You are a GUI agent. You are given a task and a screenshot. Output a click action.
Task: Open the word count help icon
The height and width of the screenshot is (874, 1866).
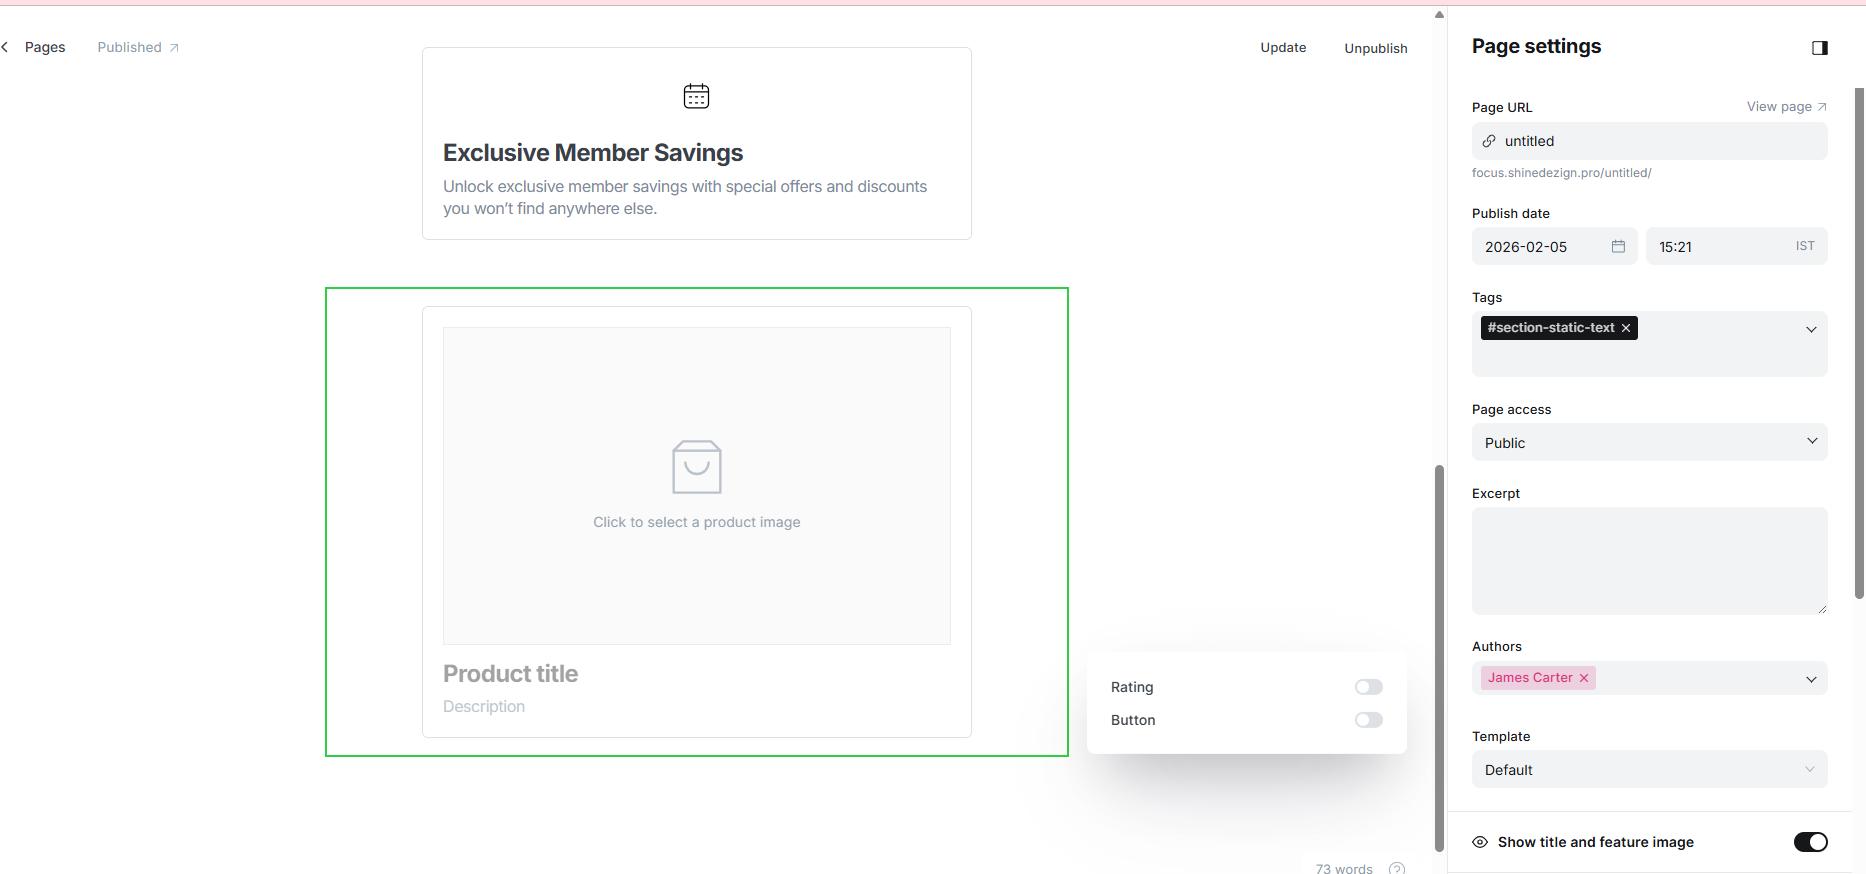[x=1396, y=868]
